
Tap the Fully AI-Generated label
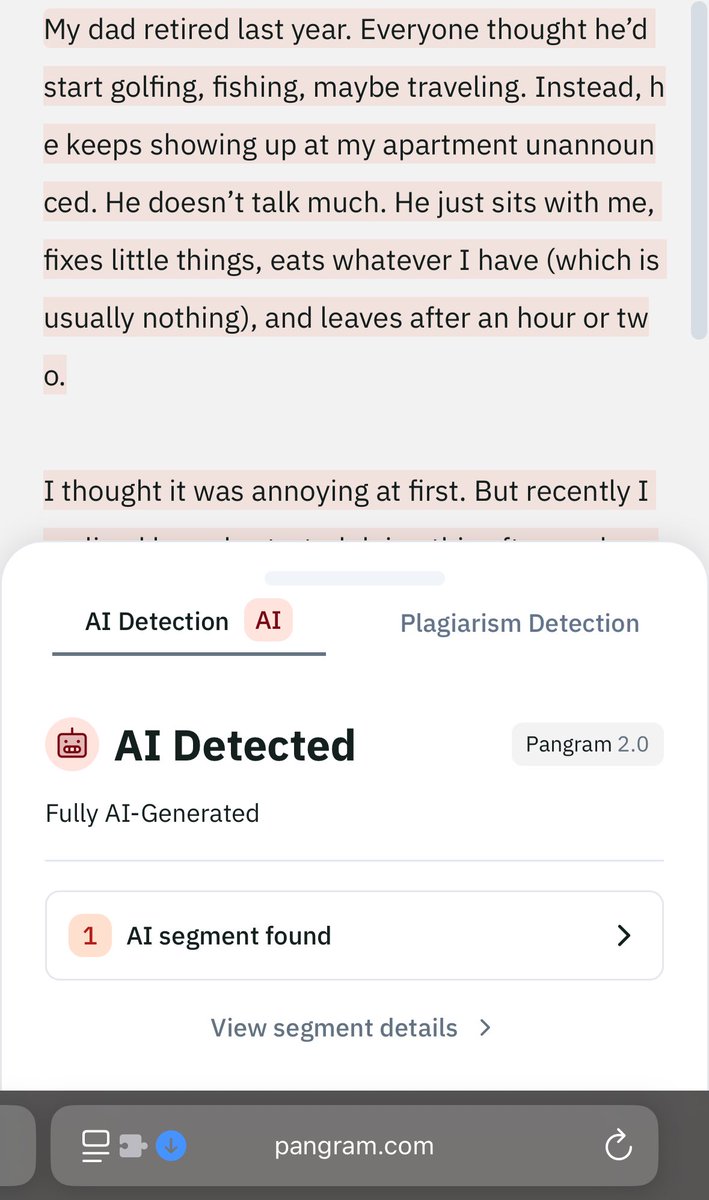point(152,813)
